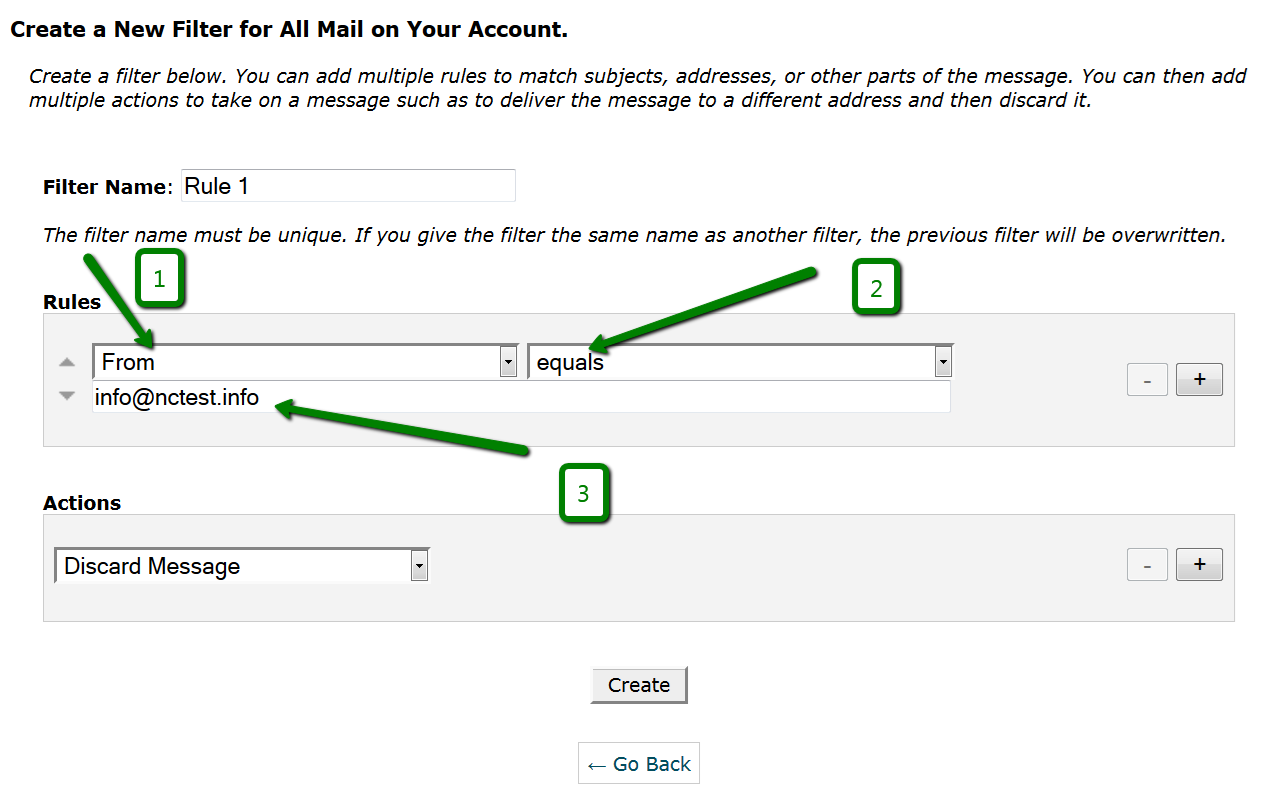Open the equals match-type dropdown

point(740,362)
